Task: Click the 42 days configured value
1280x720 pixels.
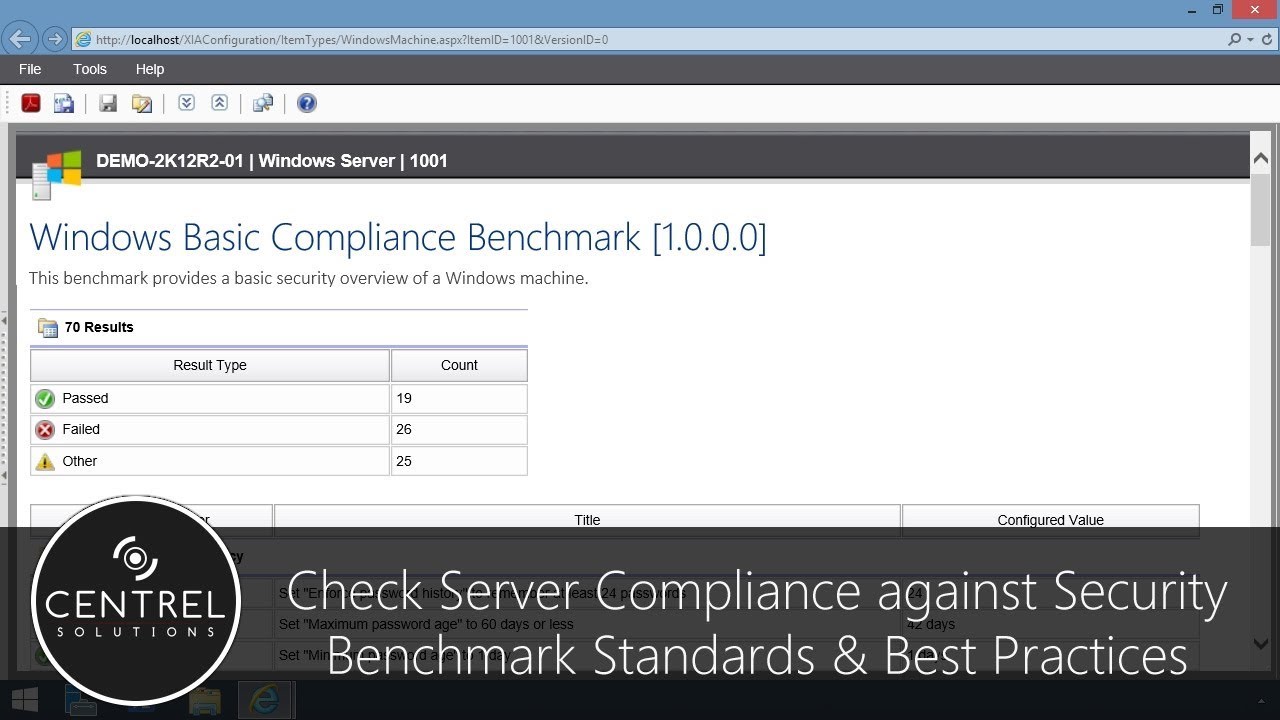Action: point(931,624)
